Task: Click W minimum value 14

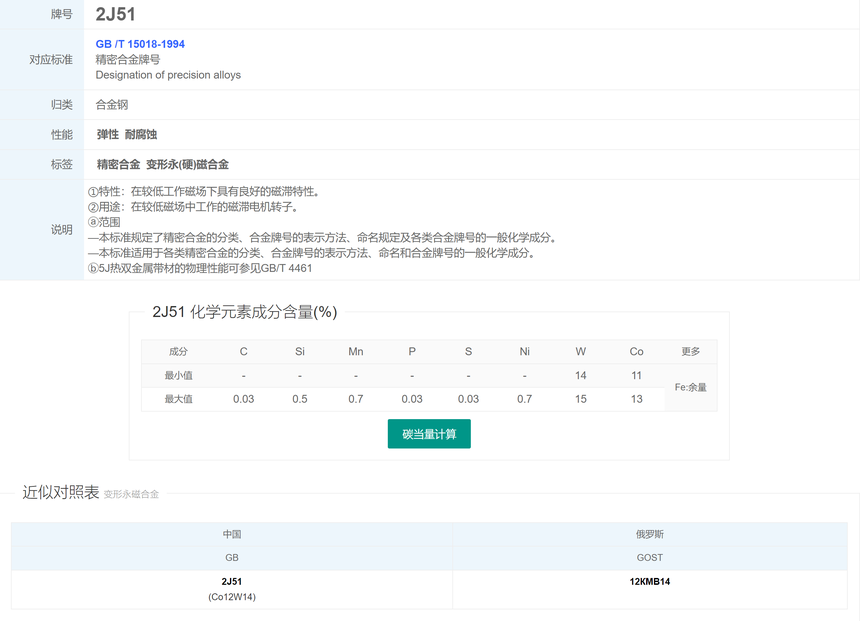Action: pos(581,375)
